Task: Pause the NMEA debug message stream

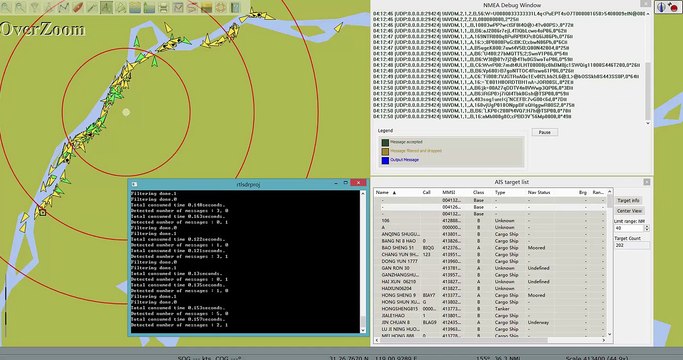Action: (x=544, y=132)
